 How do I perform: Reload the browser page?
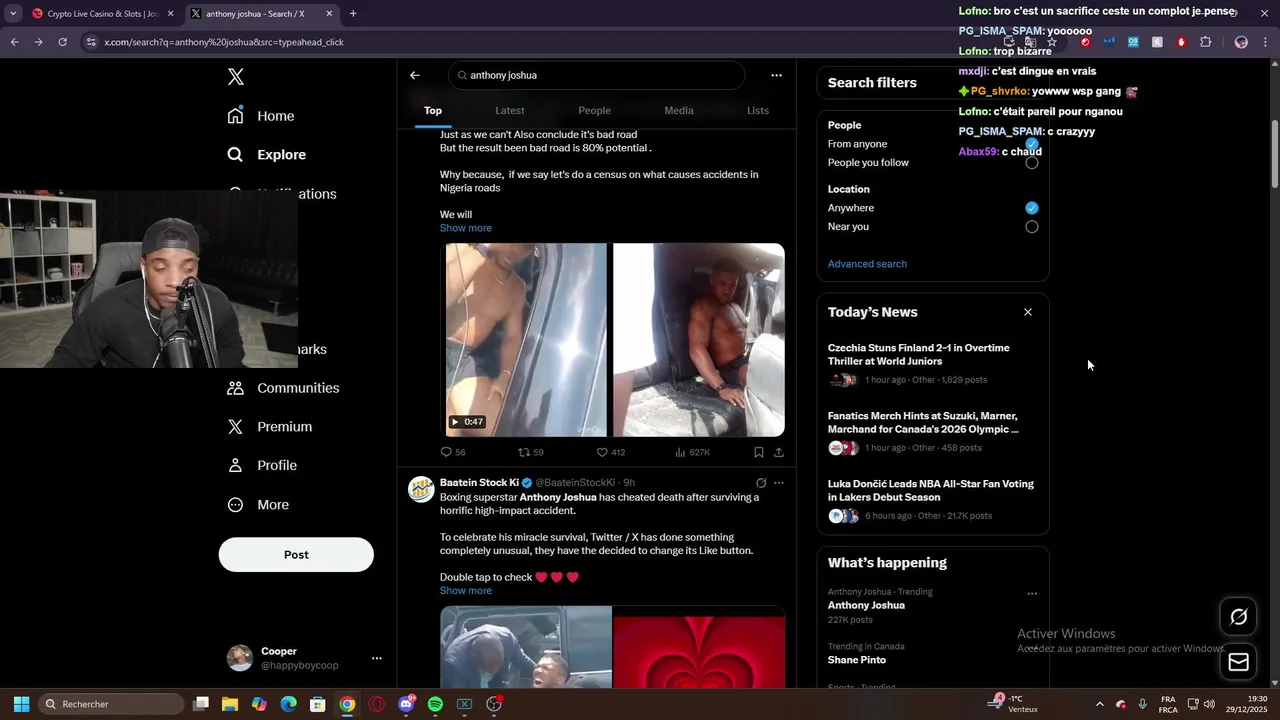(x=62, y=42)
